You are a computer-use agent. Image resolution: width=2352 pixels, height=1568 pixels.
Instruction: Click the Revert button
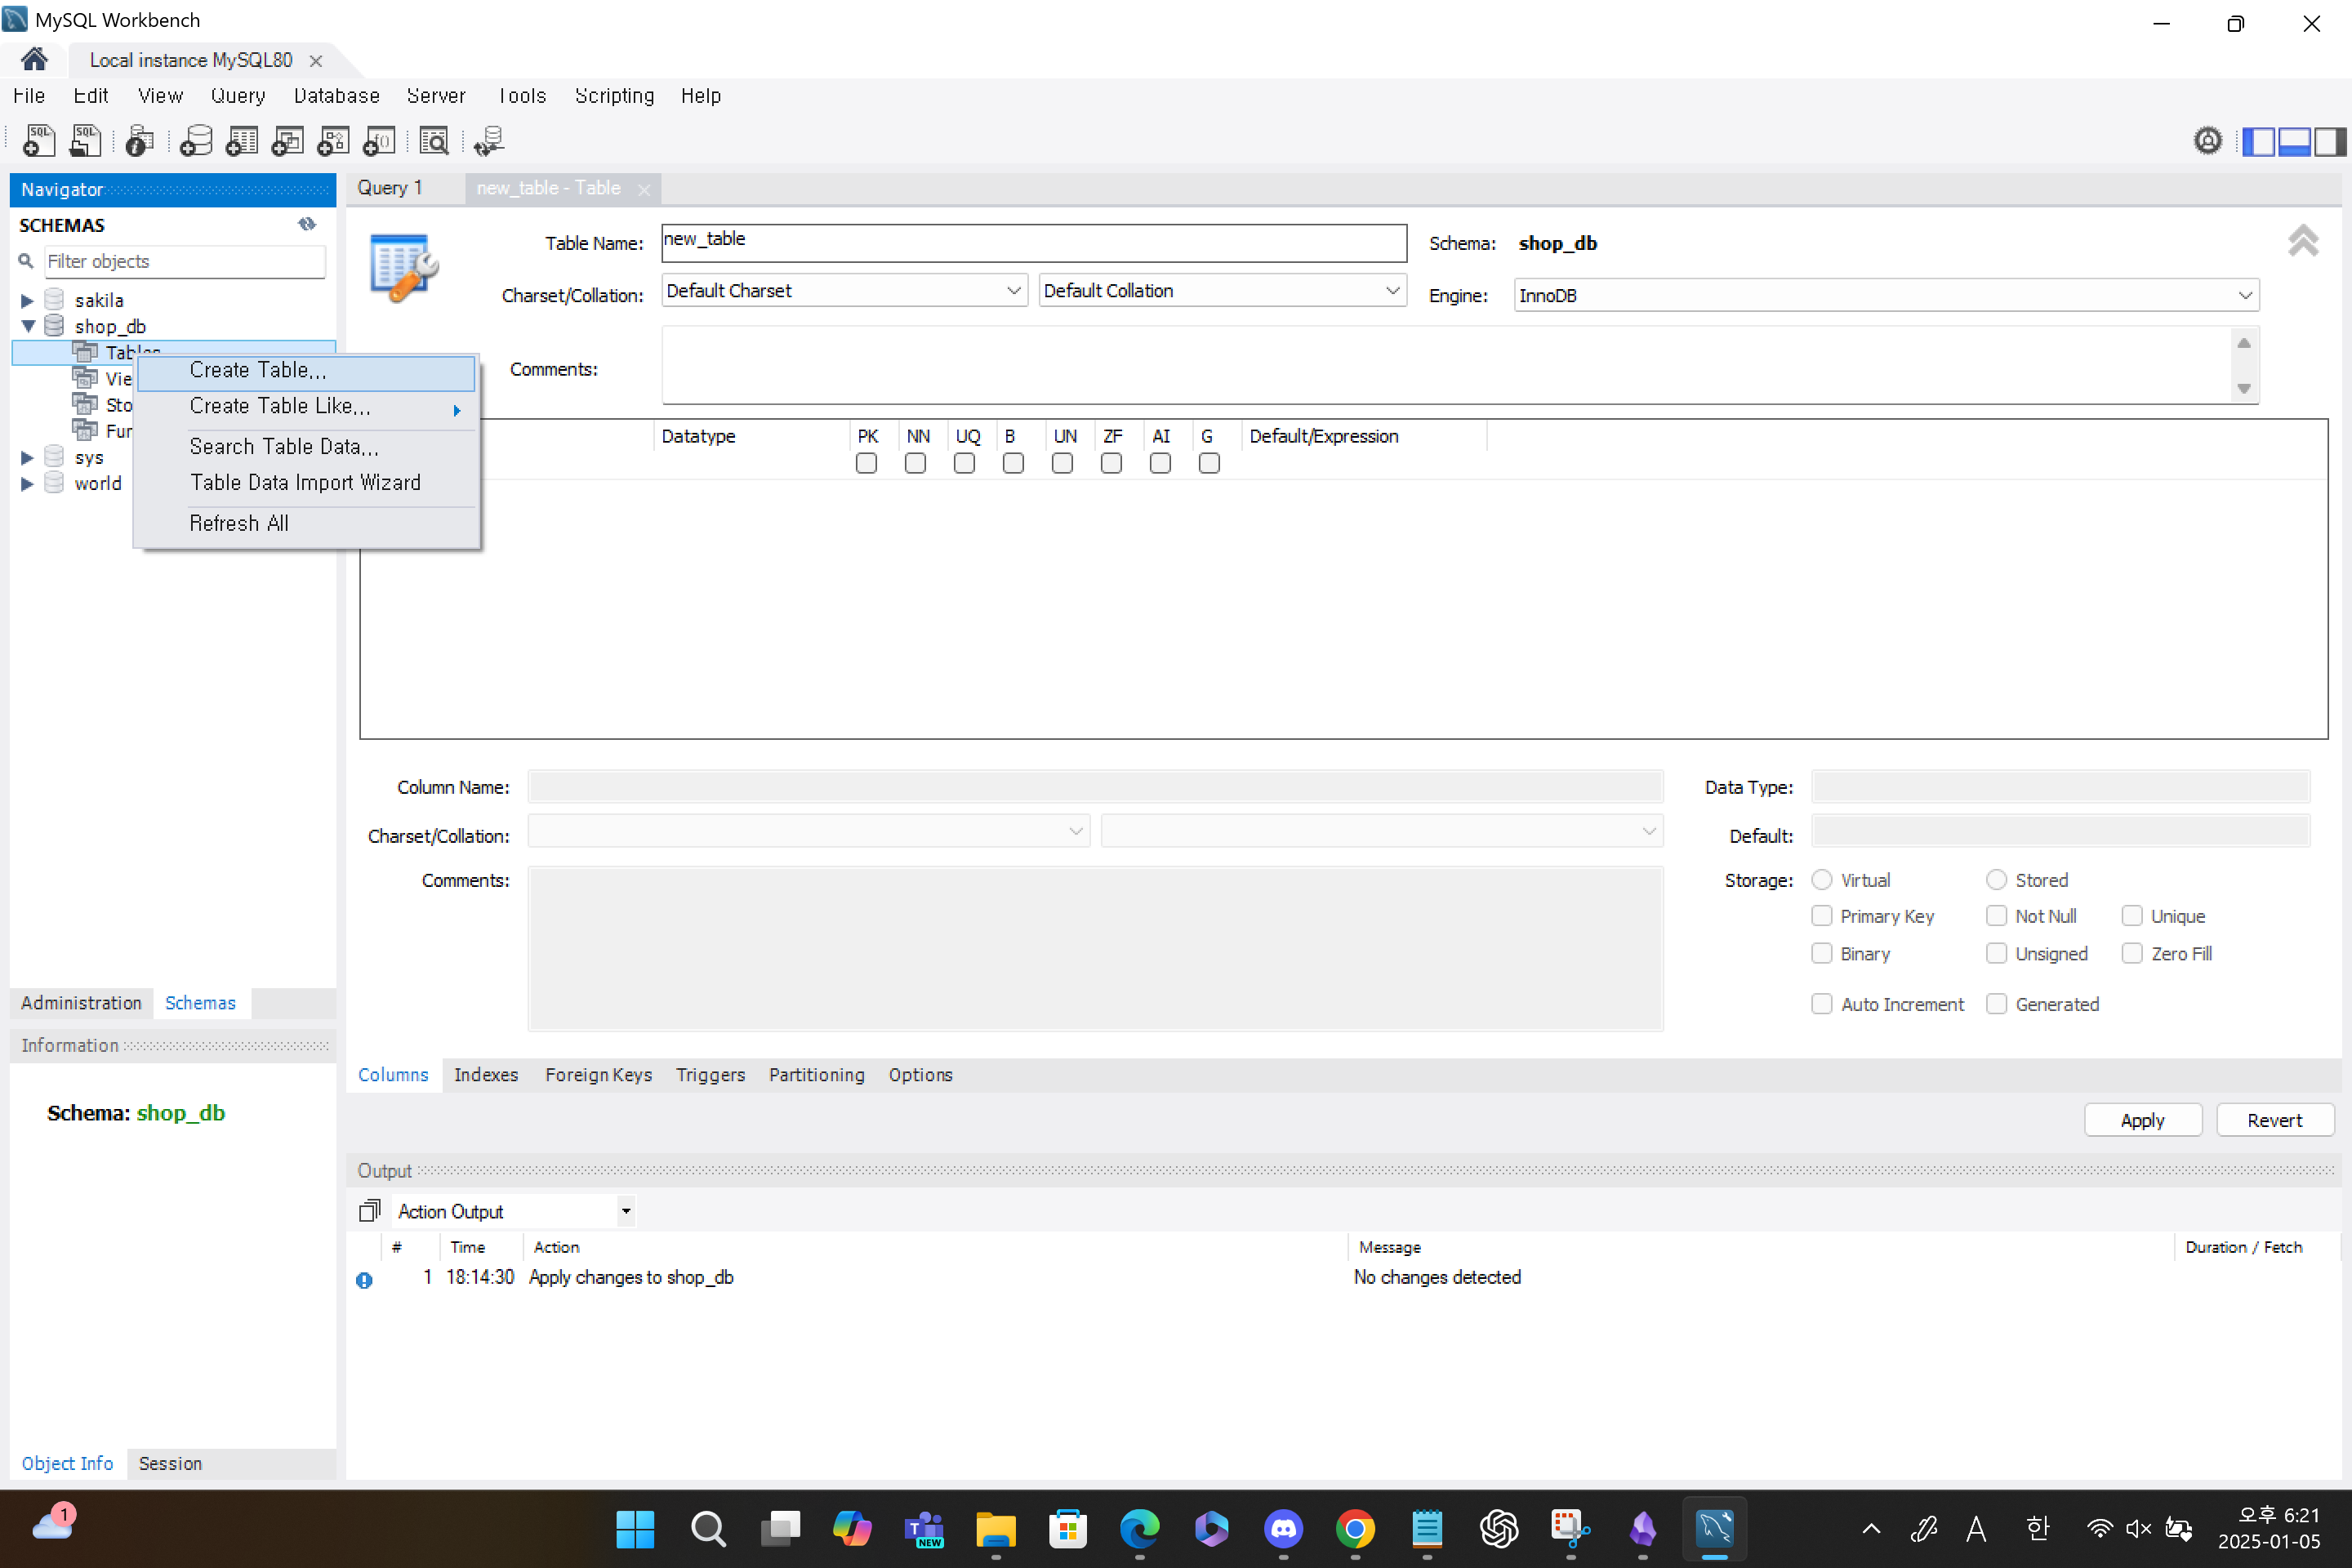tap(2274, 1120)
